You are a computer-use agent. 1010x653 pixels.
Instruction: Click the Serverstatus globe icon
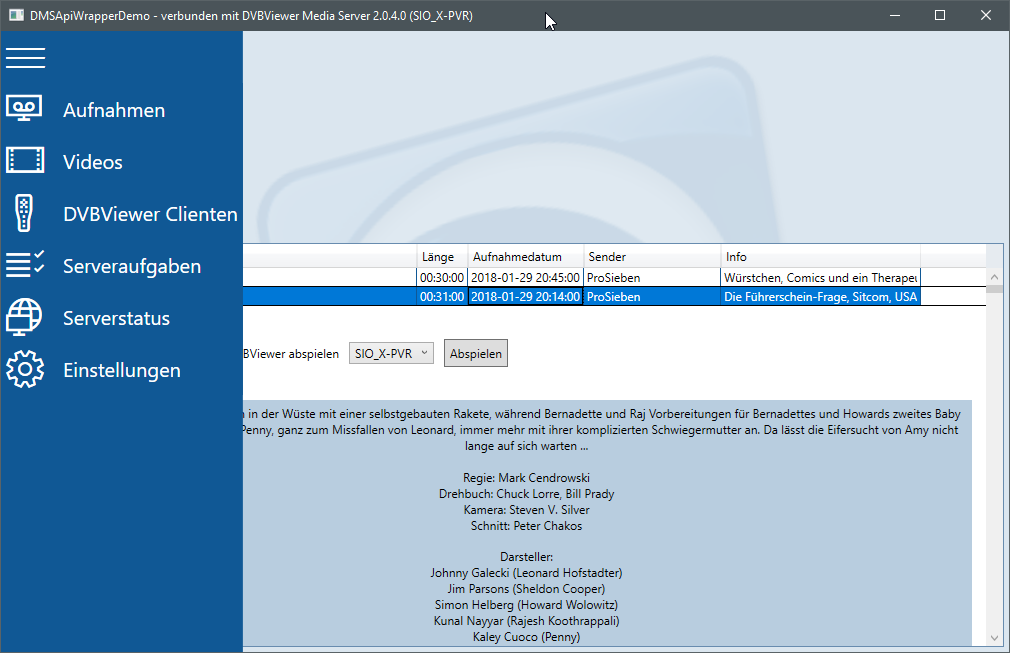25,318
